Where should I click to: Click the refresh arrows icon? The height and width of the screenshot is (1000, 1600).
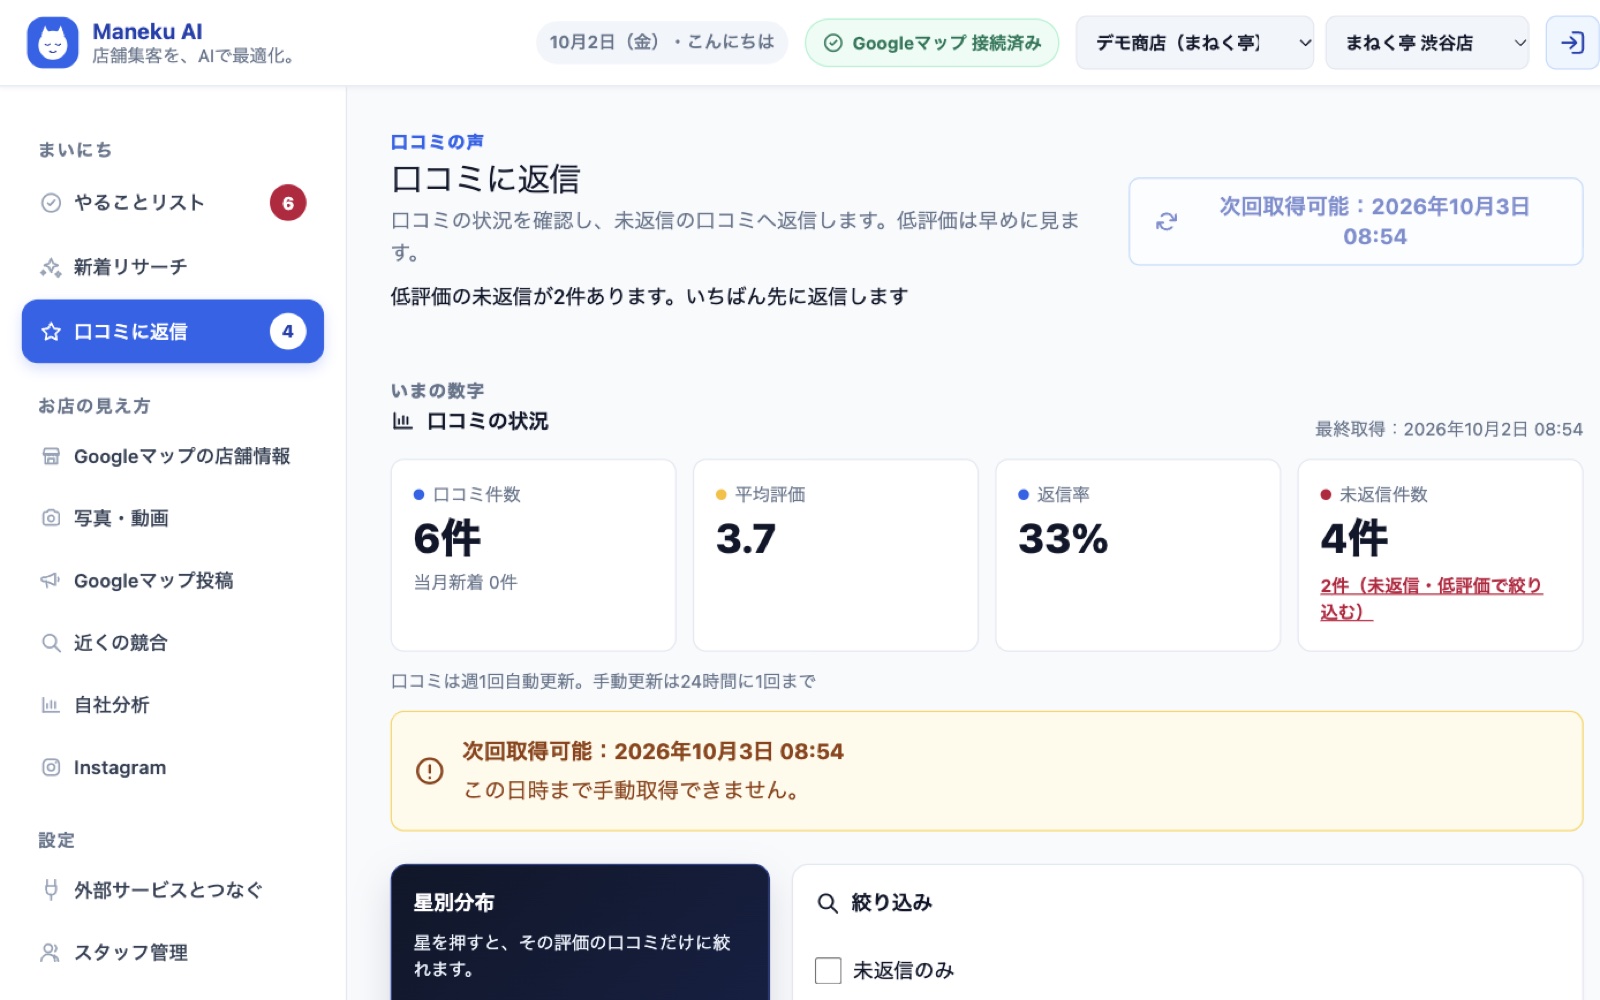point(1166,221)
